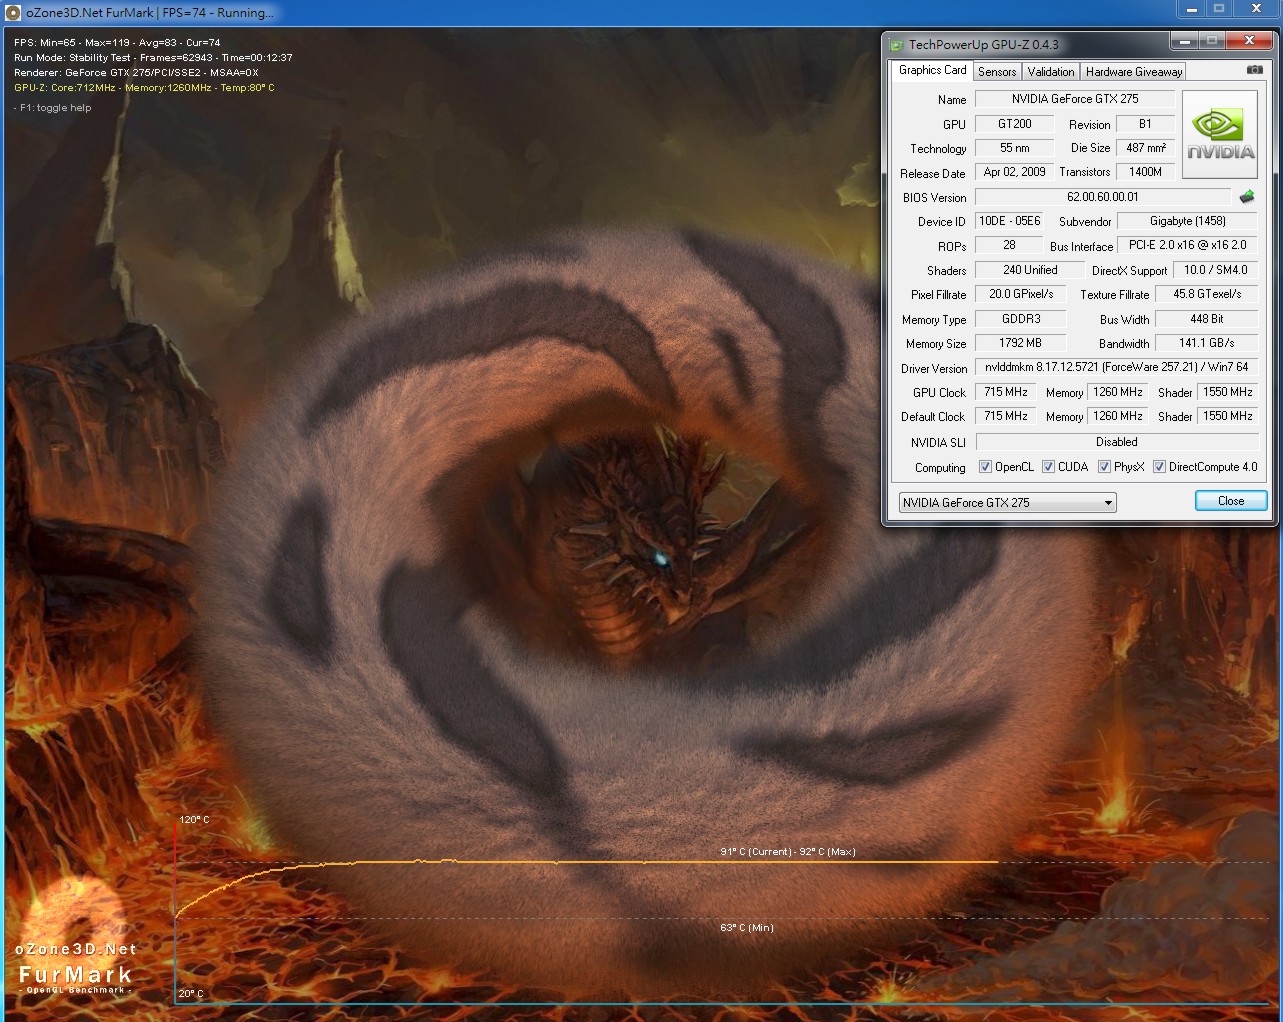
Task: Click the Driver Version field
Action: [1116, 367]
